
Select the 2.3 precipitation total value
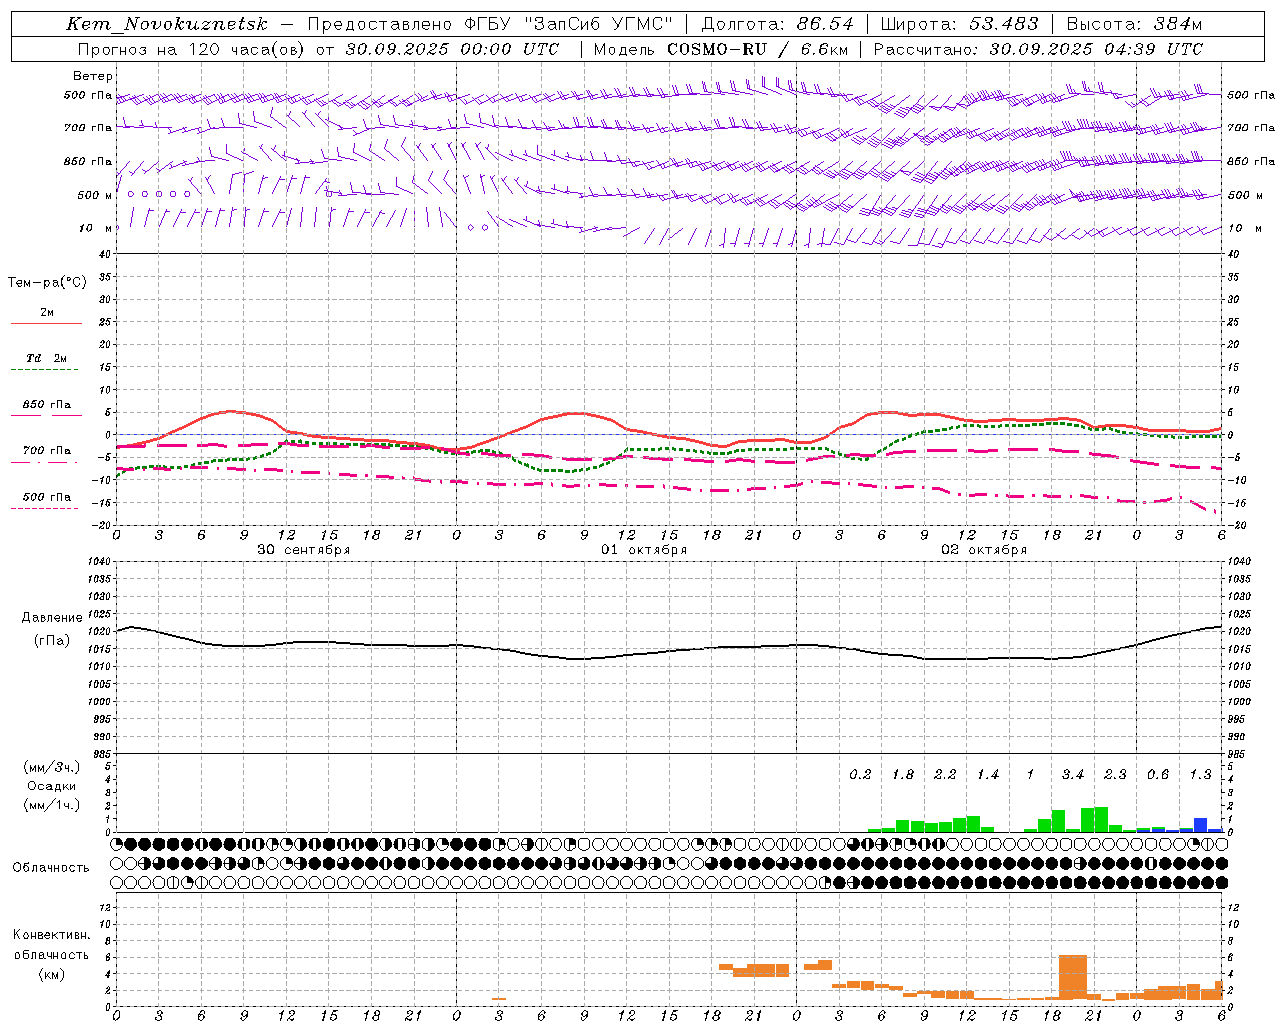(x=1115, y=775)
